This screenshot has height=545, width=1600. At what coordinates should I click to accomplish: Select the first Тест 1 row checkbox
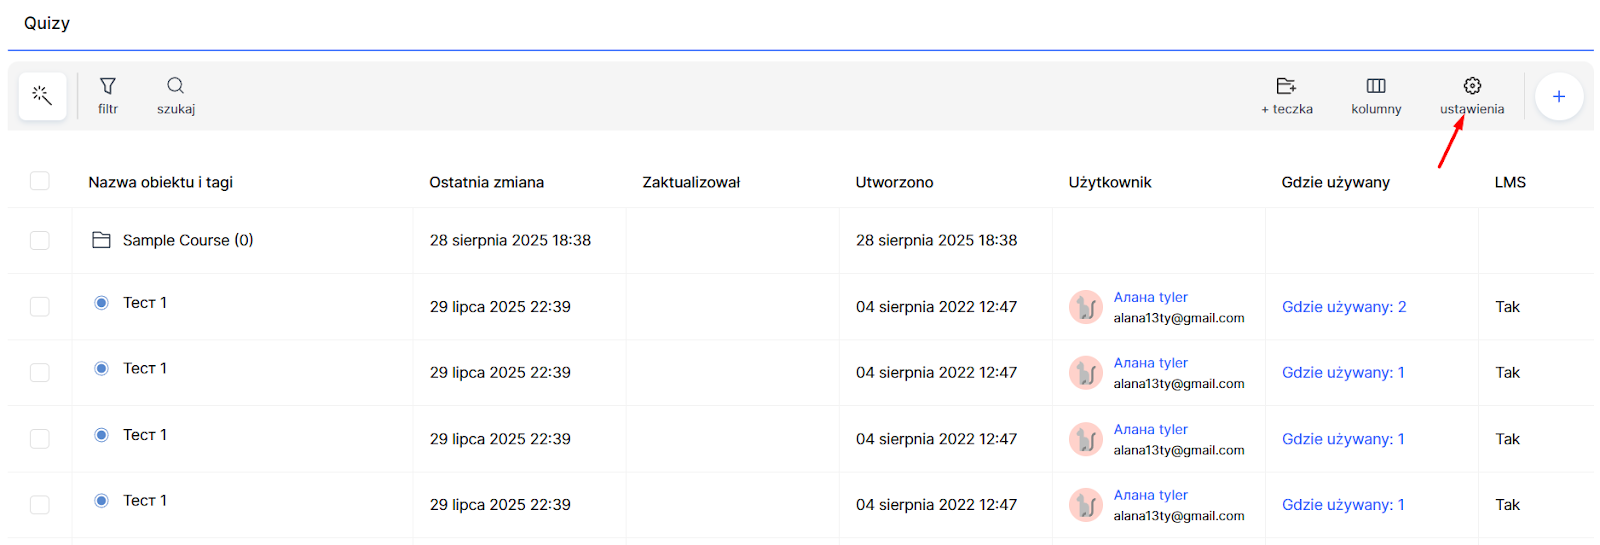[40, 306]
